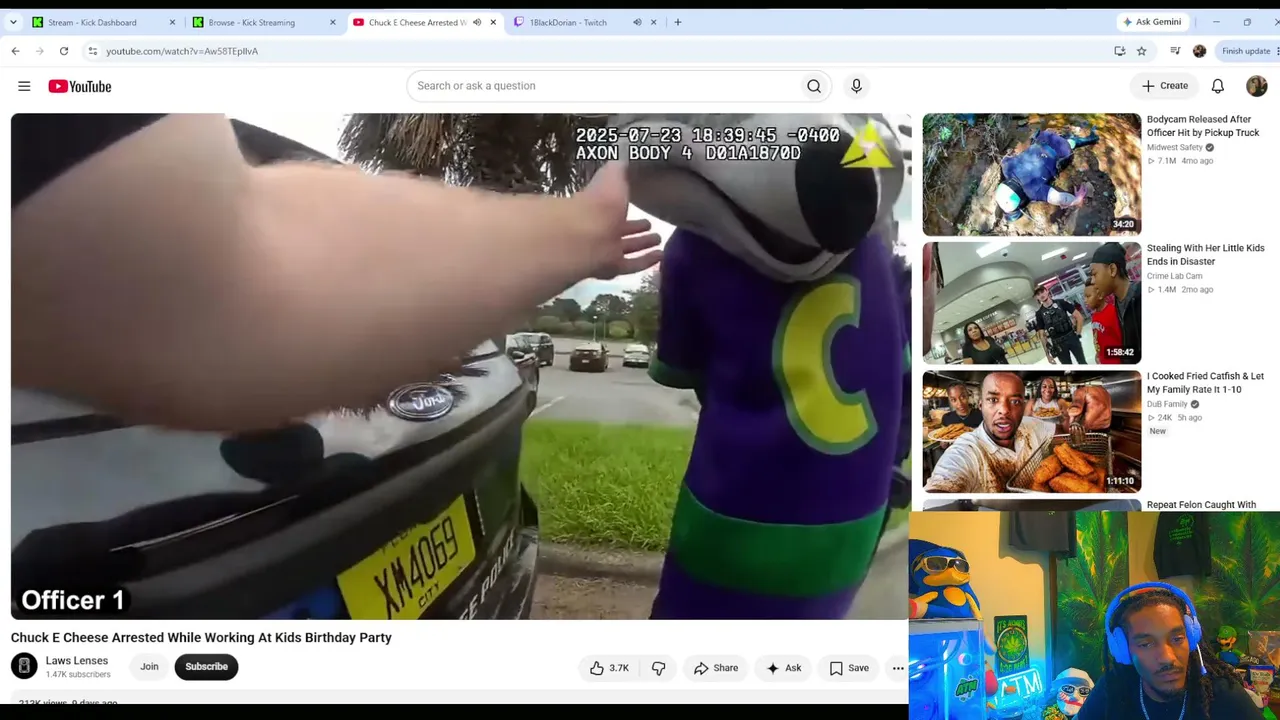Go back to the previous page

pos(15,51)
